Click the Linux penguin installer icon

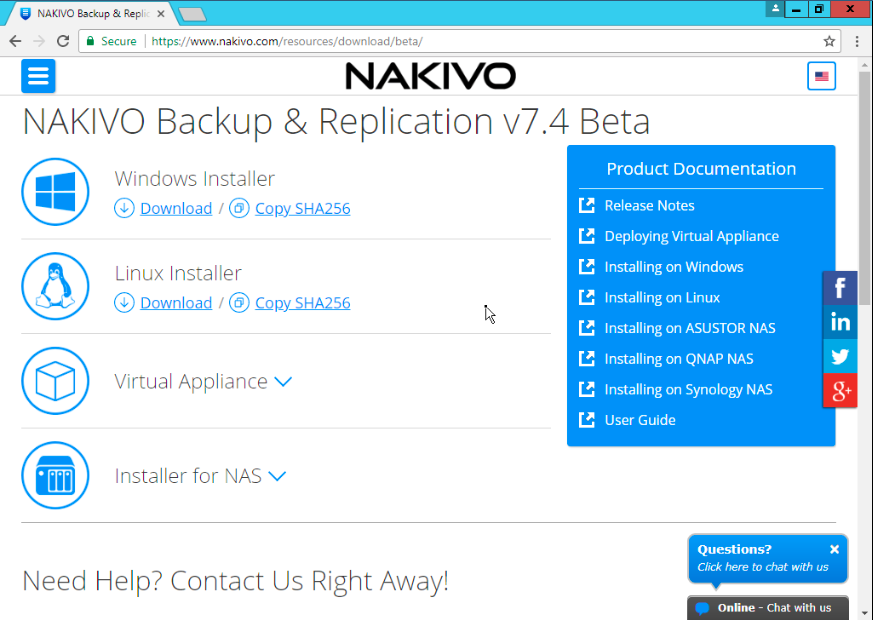click(56, 286)
